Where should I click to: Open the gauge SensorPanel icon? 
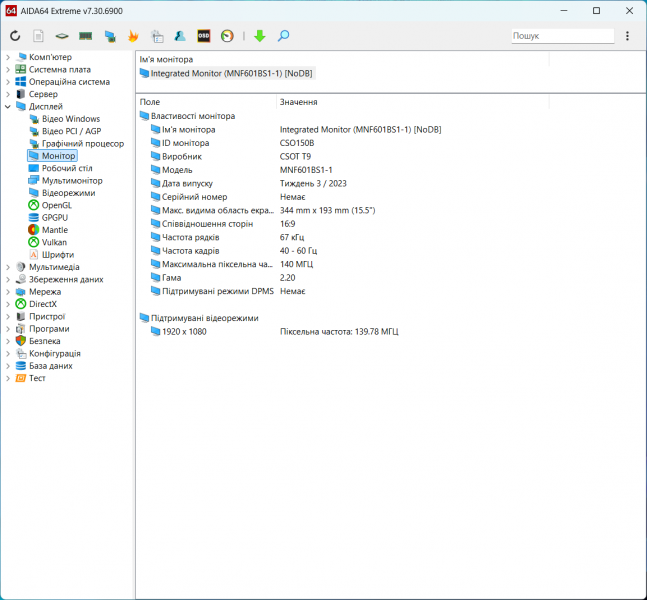[x=227, y=36]
